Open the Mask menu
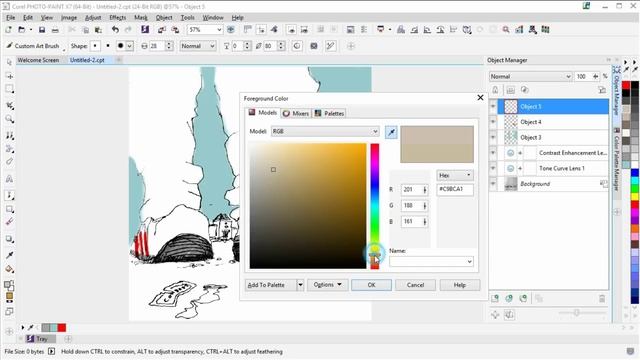 click(141, 18)
